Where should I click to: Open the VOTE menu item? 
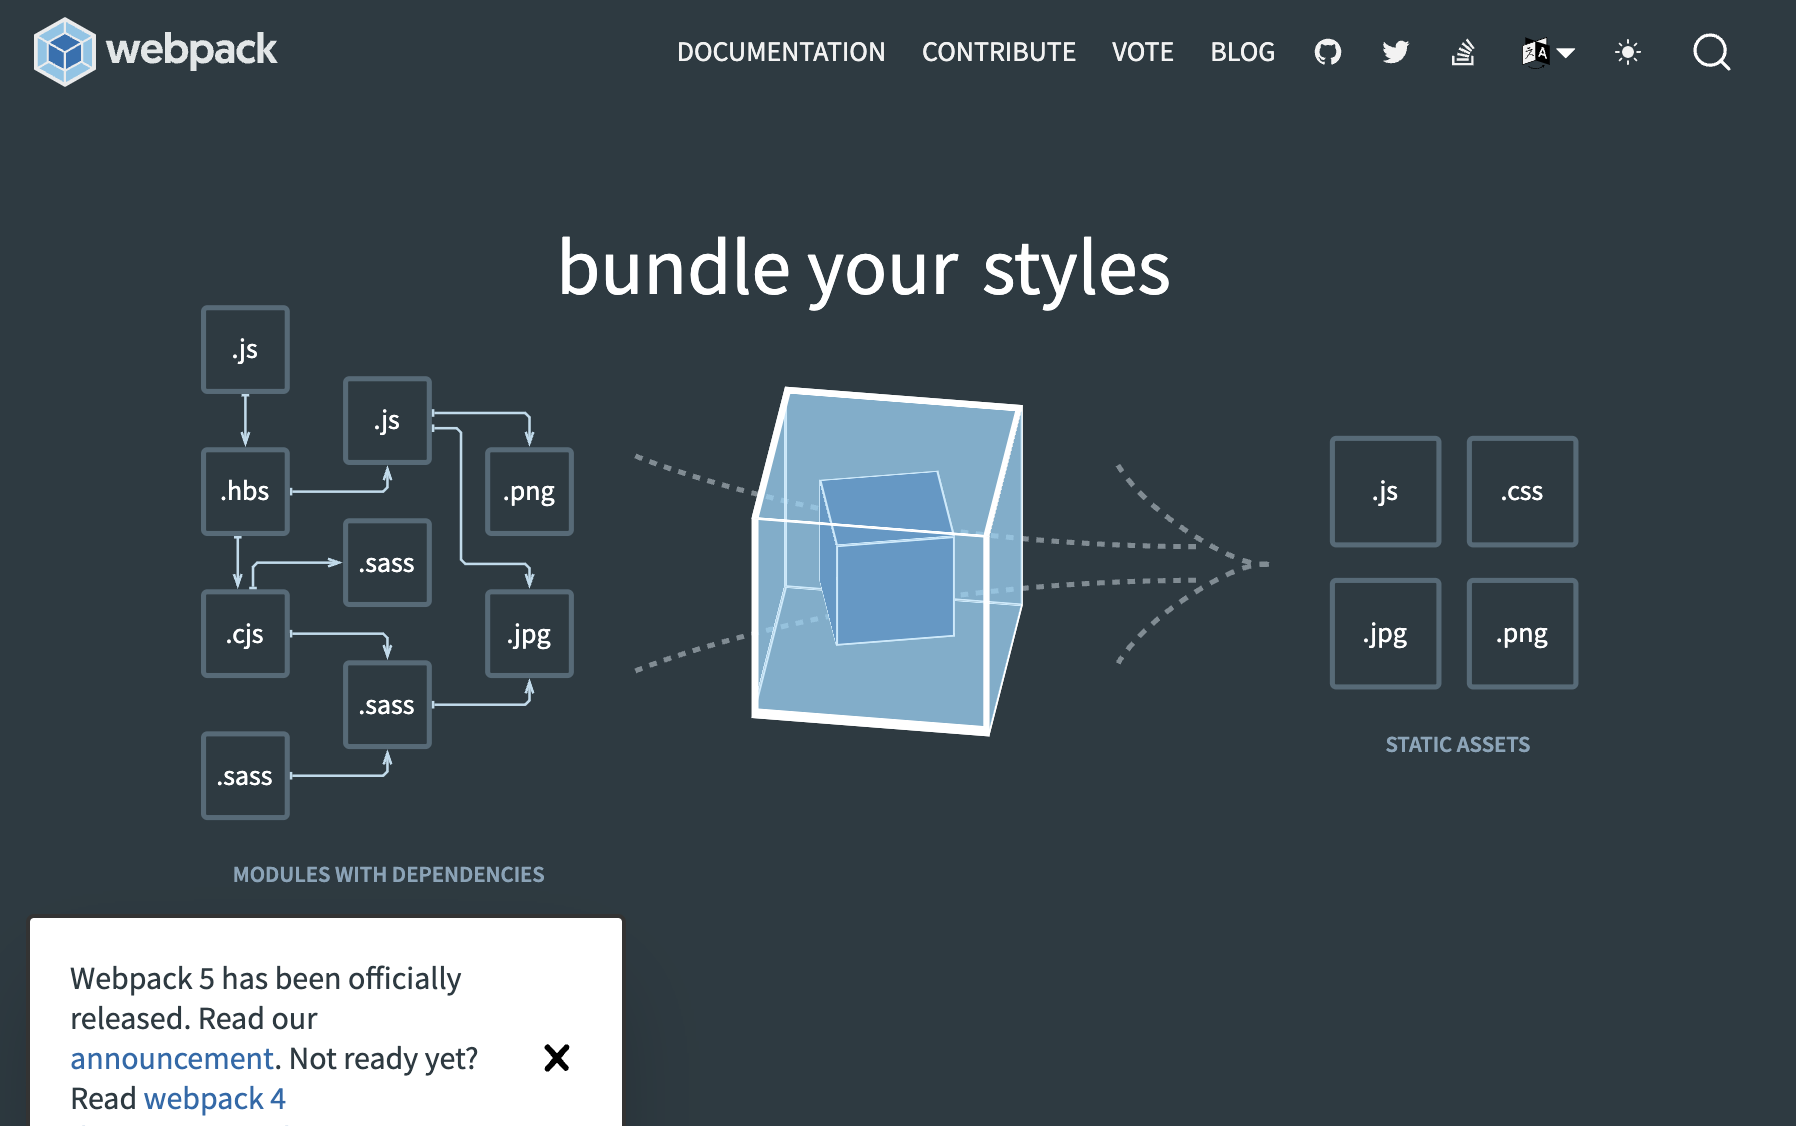pos(1143,52)
